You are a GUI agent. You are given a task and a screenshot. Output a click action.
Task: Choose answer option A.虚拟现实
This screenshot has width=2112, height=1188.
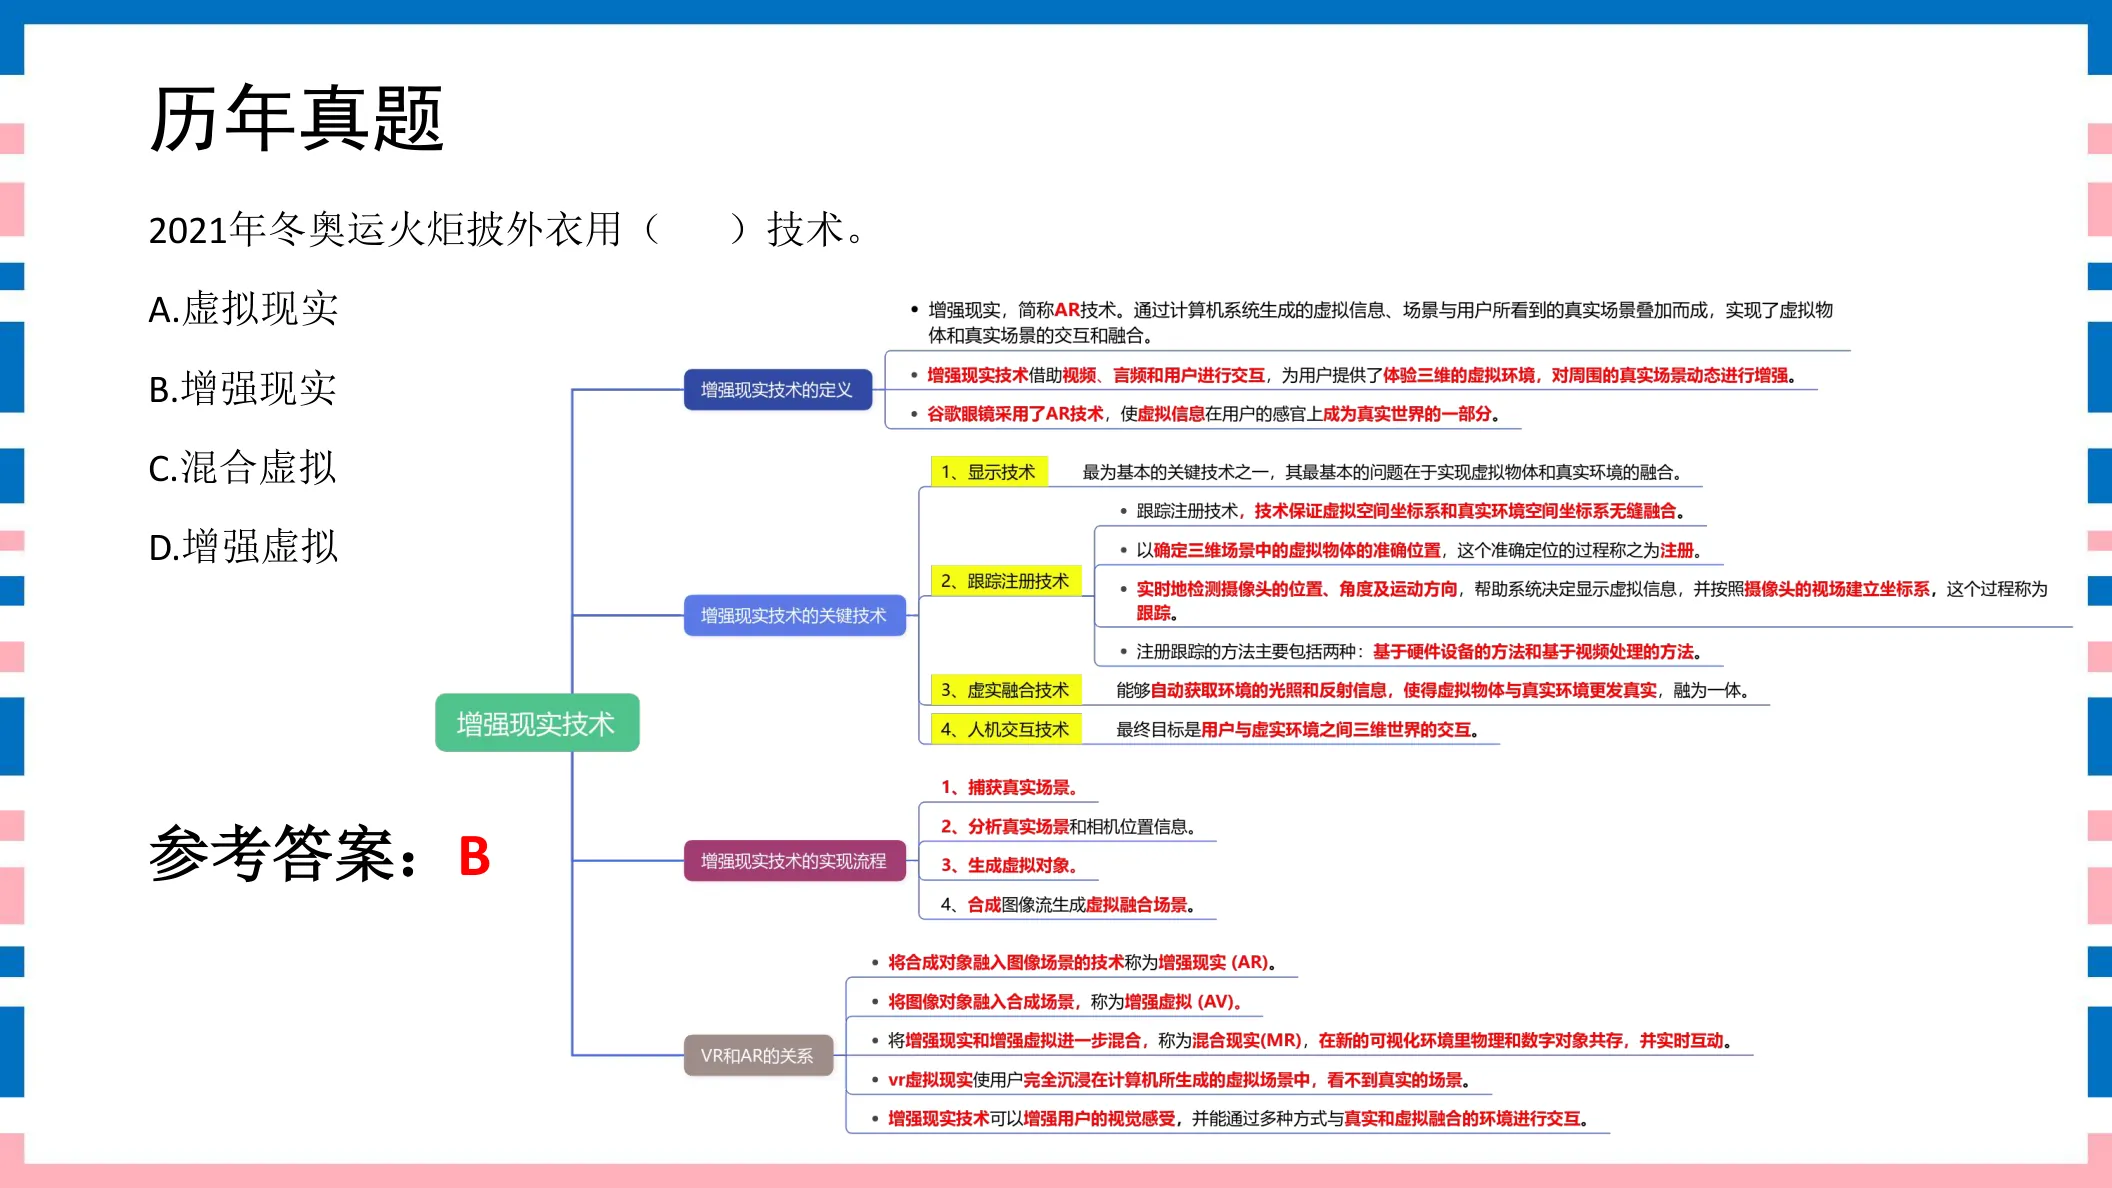[x=243, y=309]
